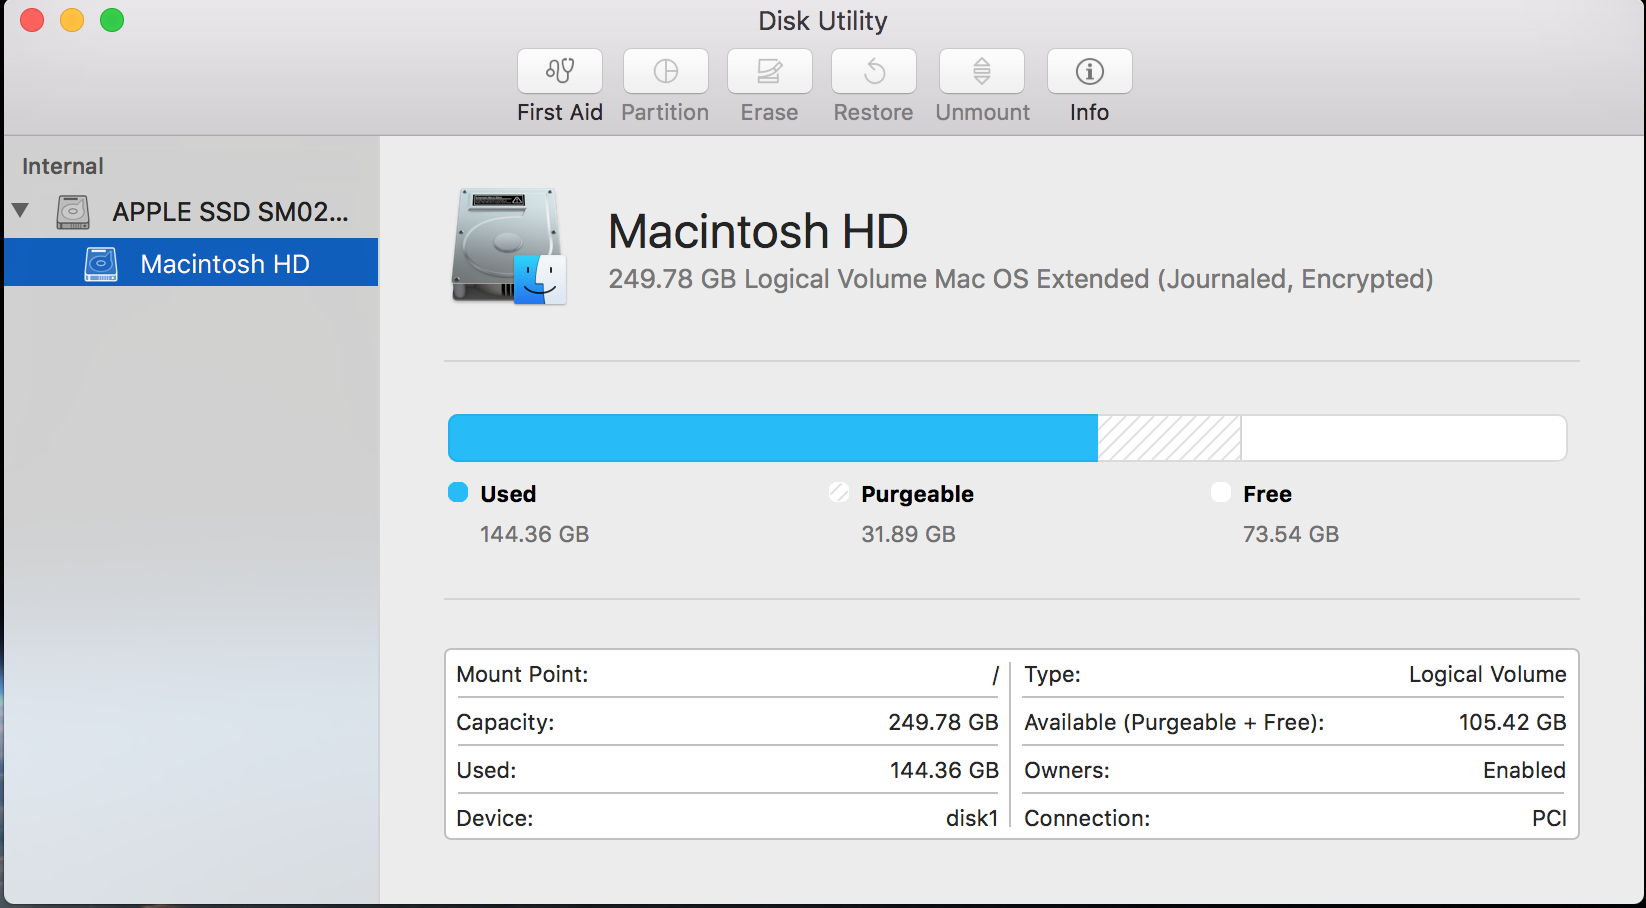Click the Macintosh HD volume title
Screen dimensions: 1646x908
[x=758, y=231]
